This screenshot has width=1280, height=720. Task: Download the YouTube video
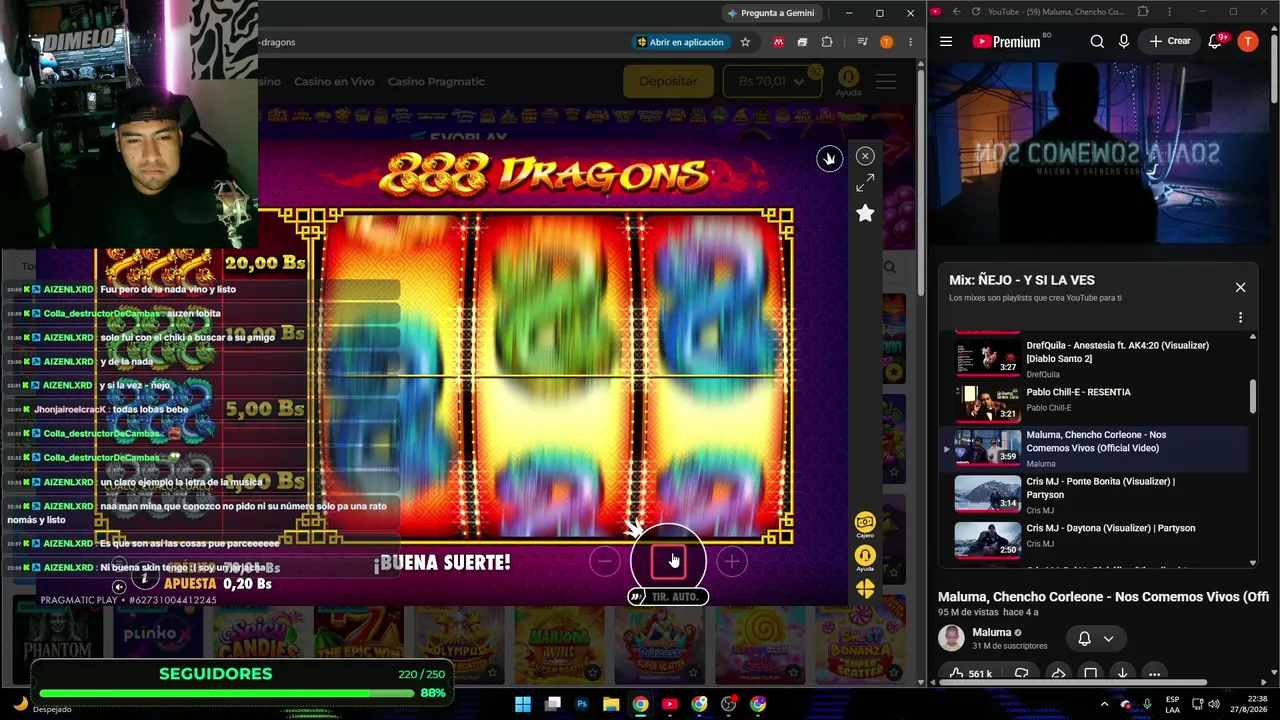click(x=1122, y=674)
